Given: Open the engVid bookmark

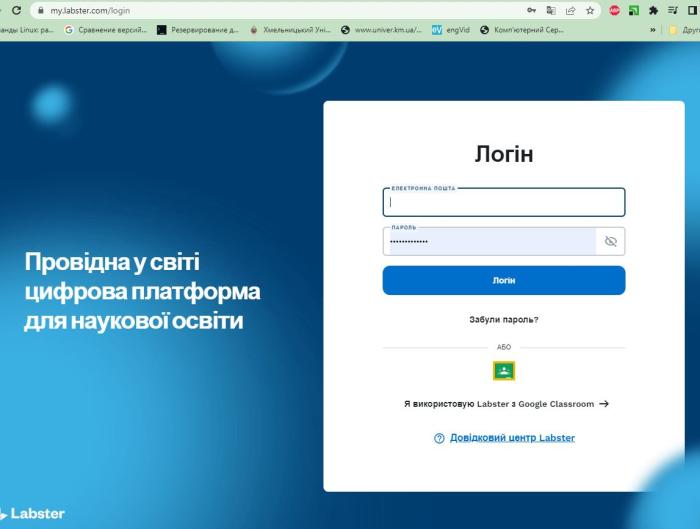Looking at the screenshot, I should (451, 30).
